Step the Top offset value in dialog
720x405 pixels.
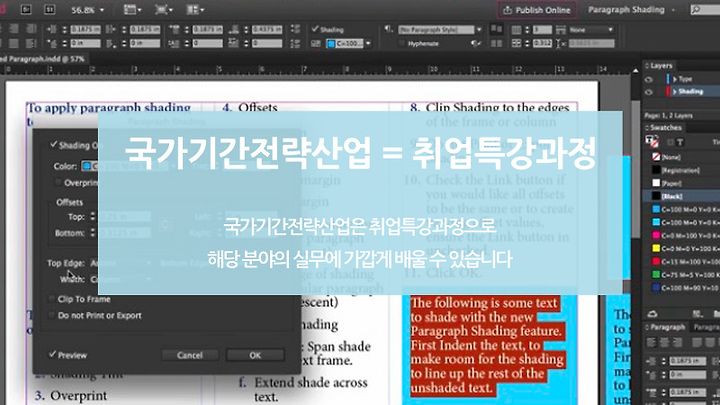click(93, 216)
